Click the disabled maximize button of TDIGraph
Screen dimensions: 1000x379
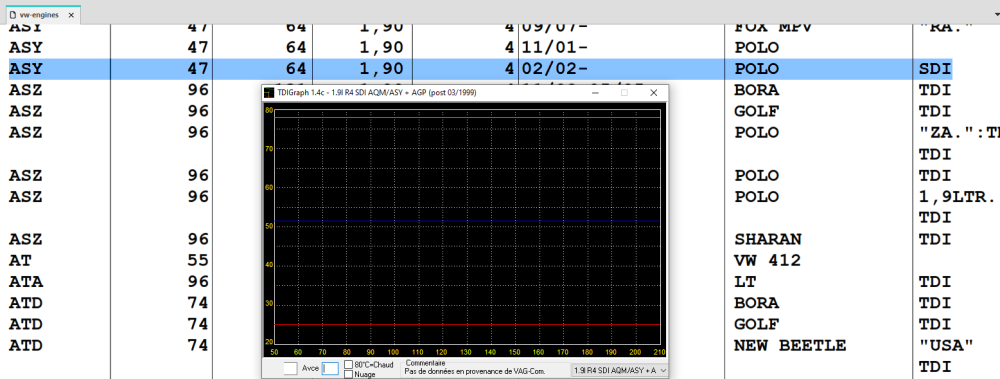tap(624, 93)
